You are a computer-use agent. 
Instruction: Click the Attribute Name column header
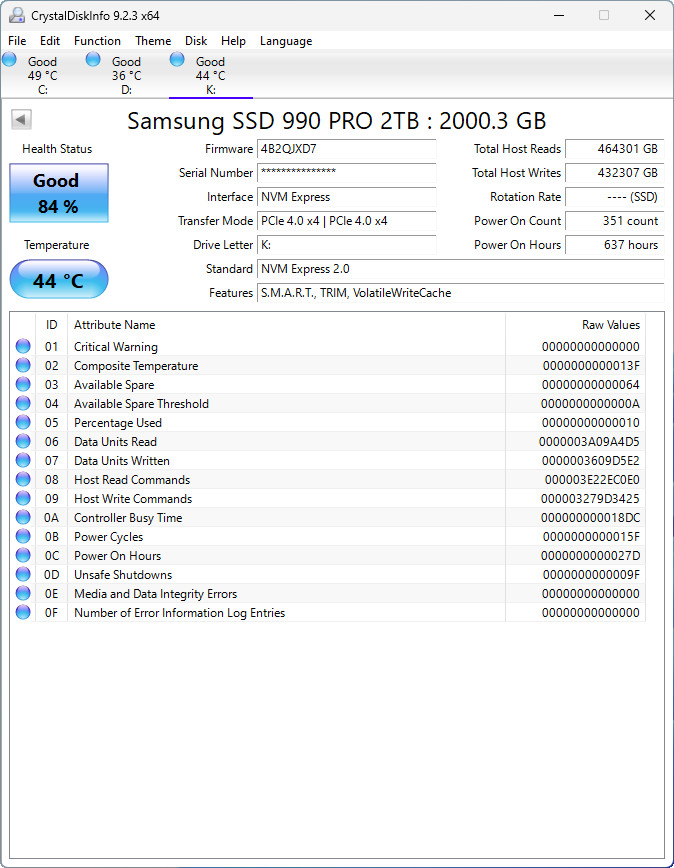coord(286,325)
